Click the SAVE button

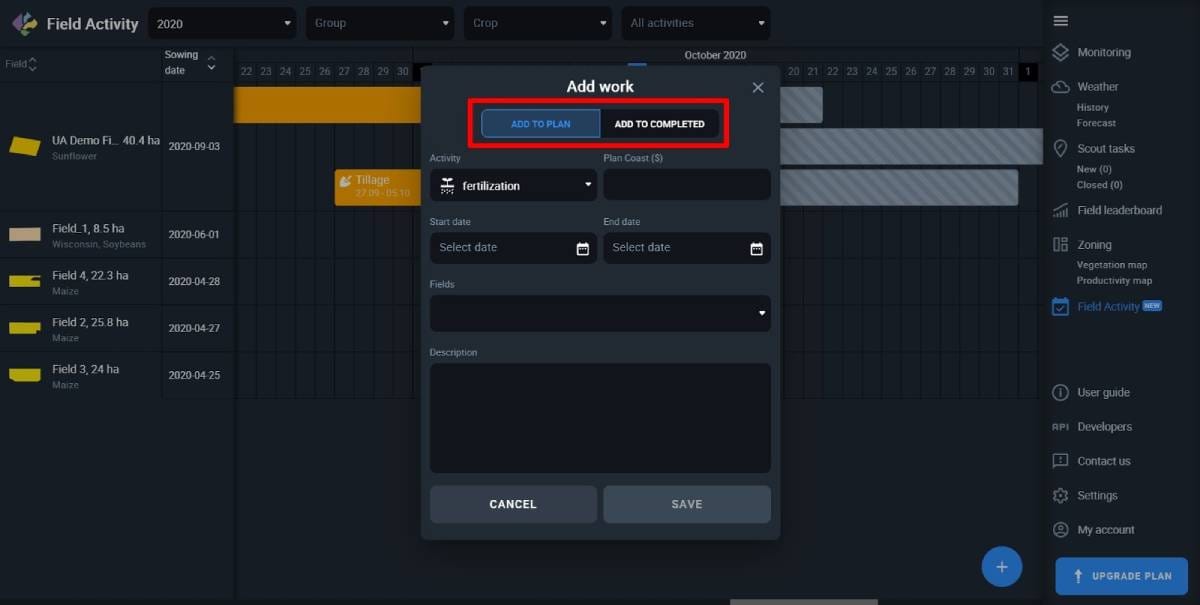pos(686,504)
